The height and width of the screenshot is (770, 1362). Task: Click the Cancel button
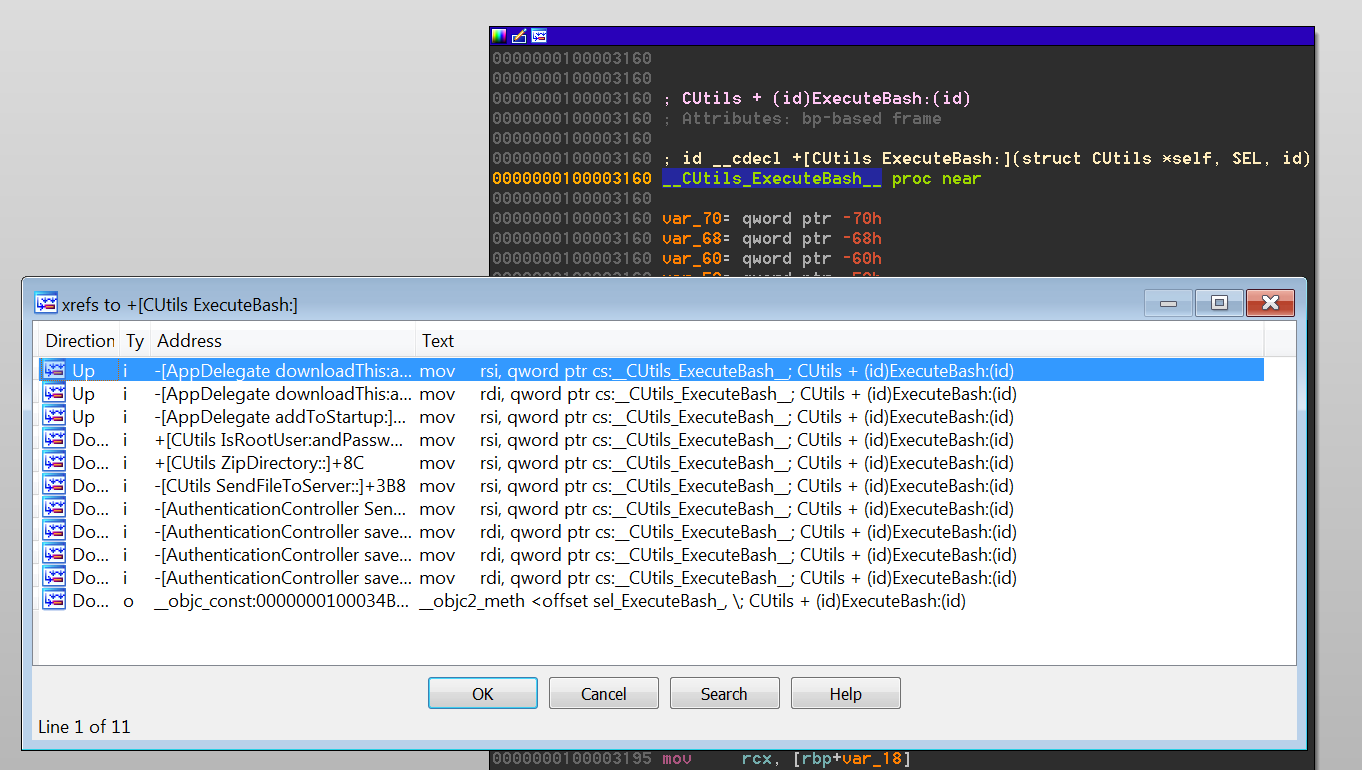click(604, 694)
